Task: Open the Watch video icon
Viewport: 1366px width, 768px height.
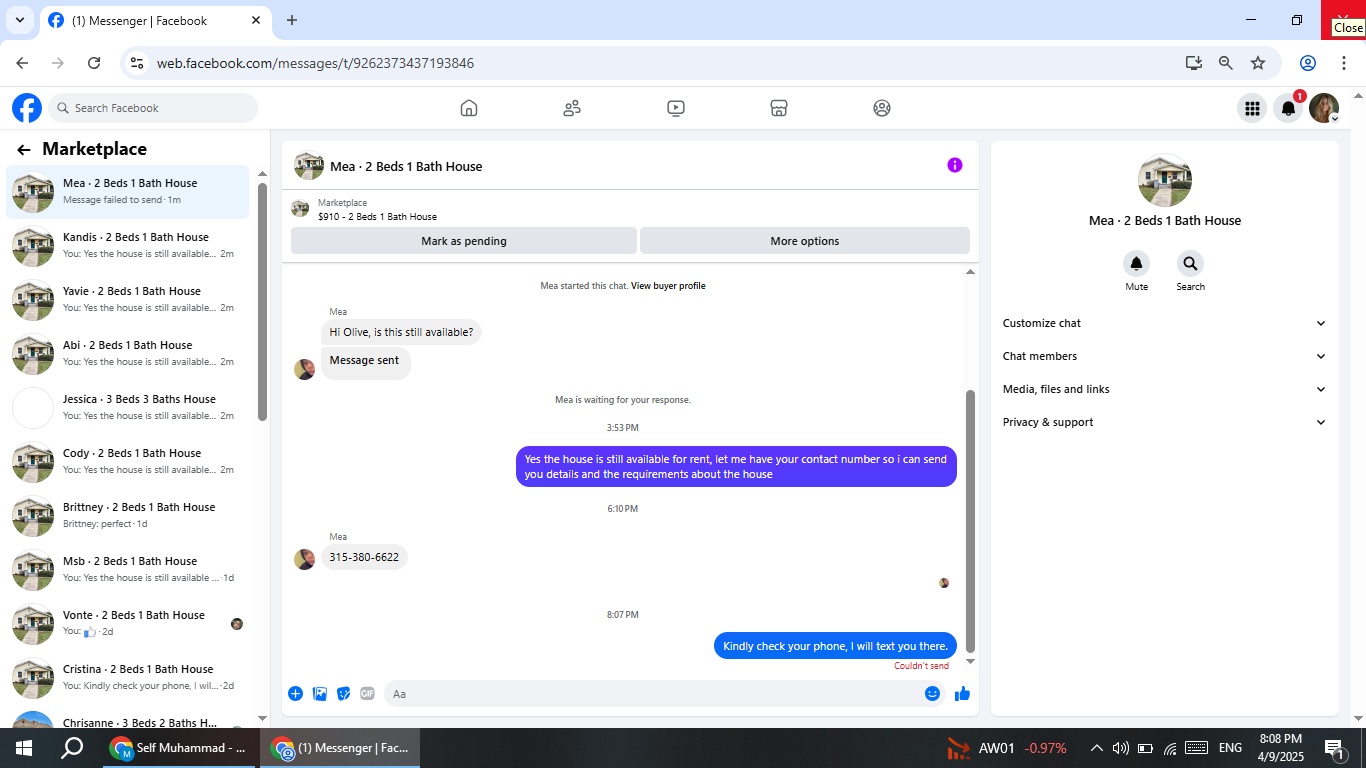Action: pyautogui.click(x=676, y=108)
